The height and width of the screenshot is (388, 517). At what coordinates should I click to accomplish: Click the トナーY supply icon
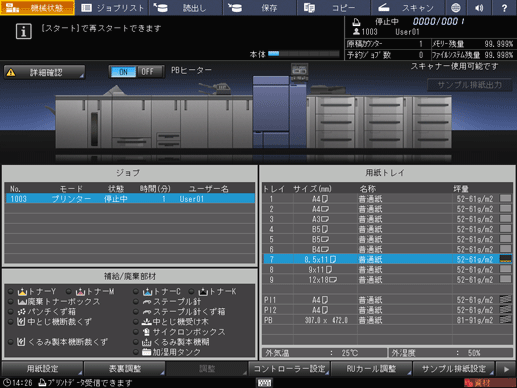(22, 292)
